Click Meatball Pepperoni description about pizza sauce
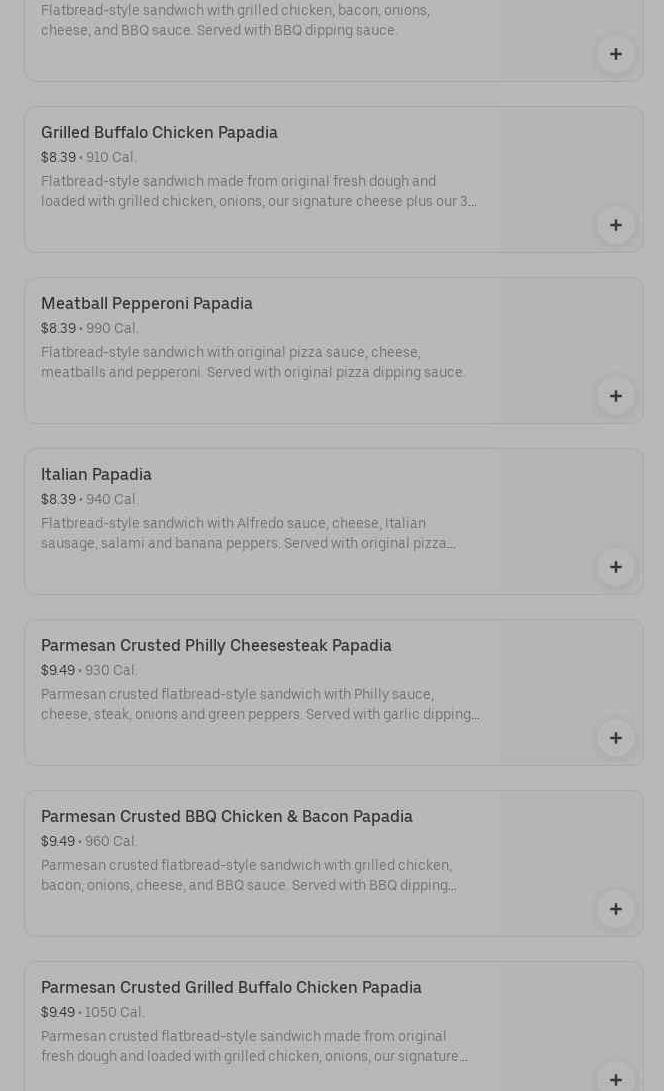 (x=253, y=362)
